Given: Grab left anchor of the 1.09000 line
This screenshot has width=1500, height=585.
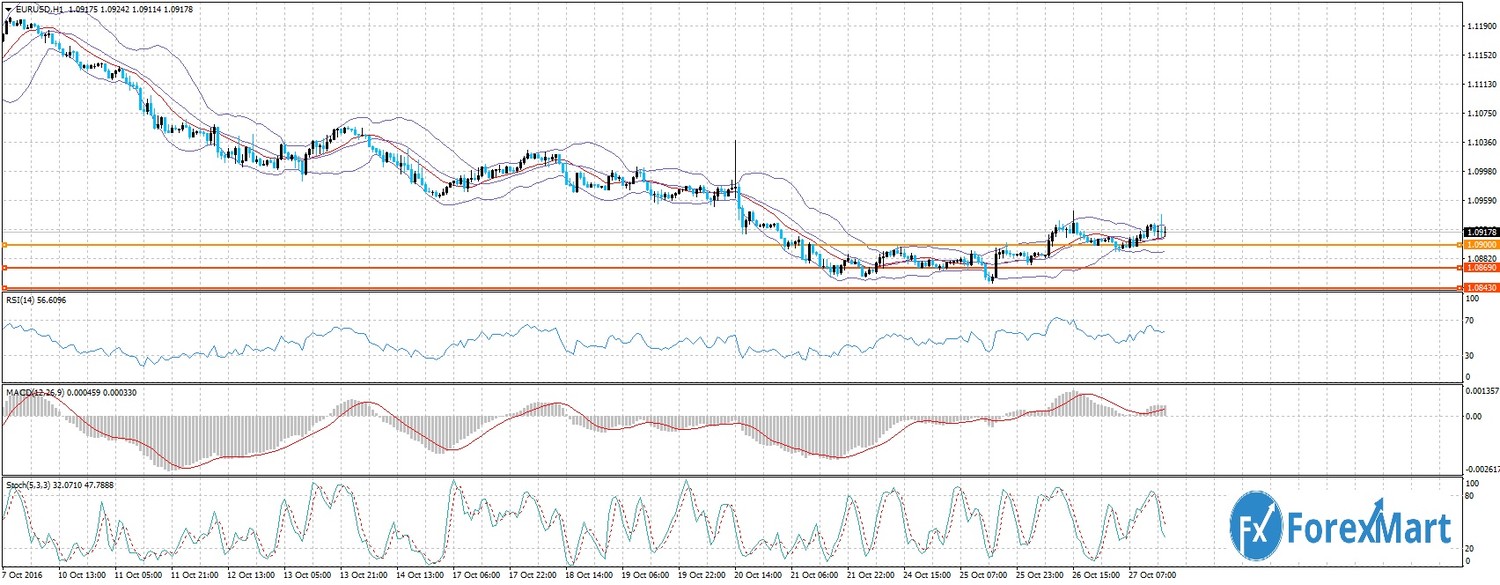Looking at the screenshot, I should pos(5,245).
